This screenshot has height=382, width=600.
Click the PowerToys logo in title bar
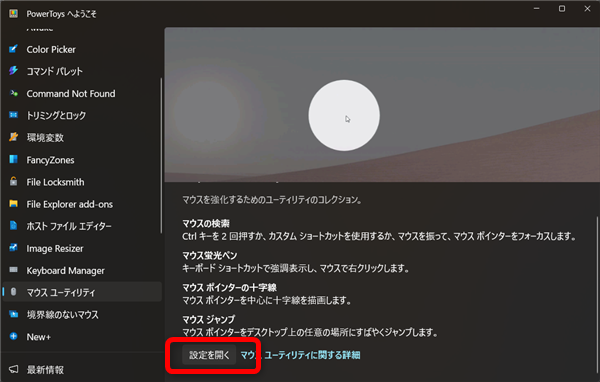click(13, 14)
